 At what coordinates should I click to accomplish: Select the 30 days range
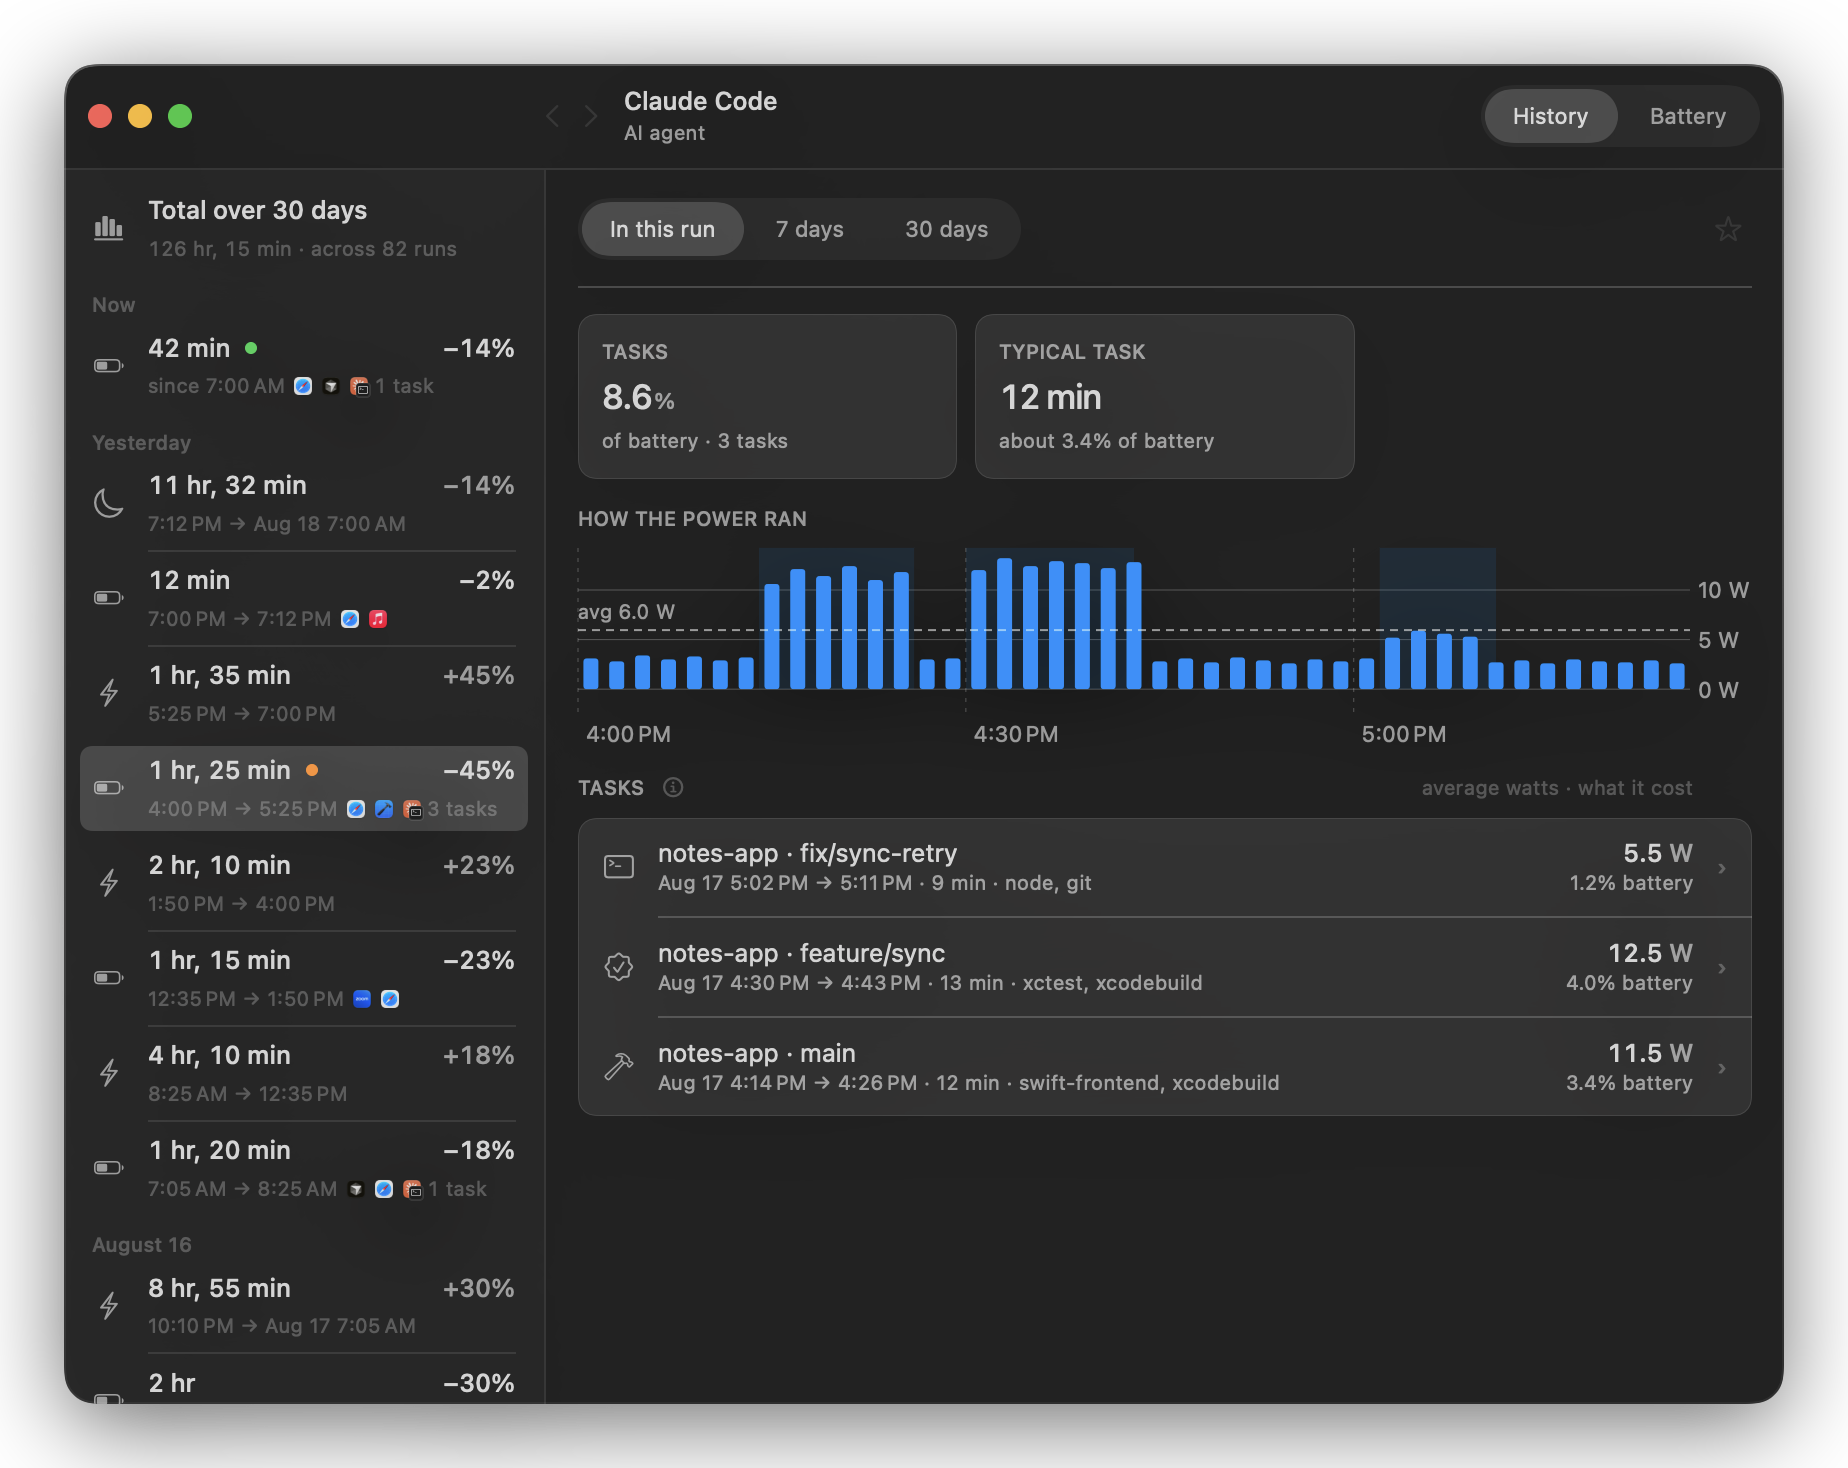946,229
